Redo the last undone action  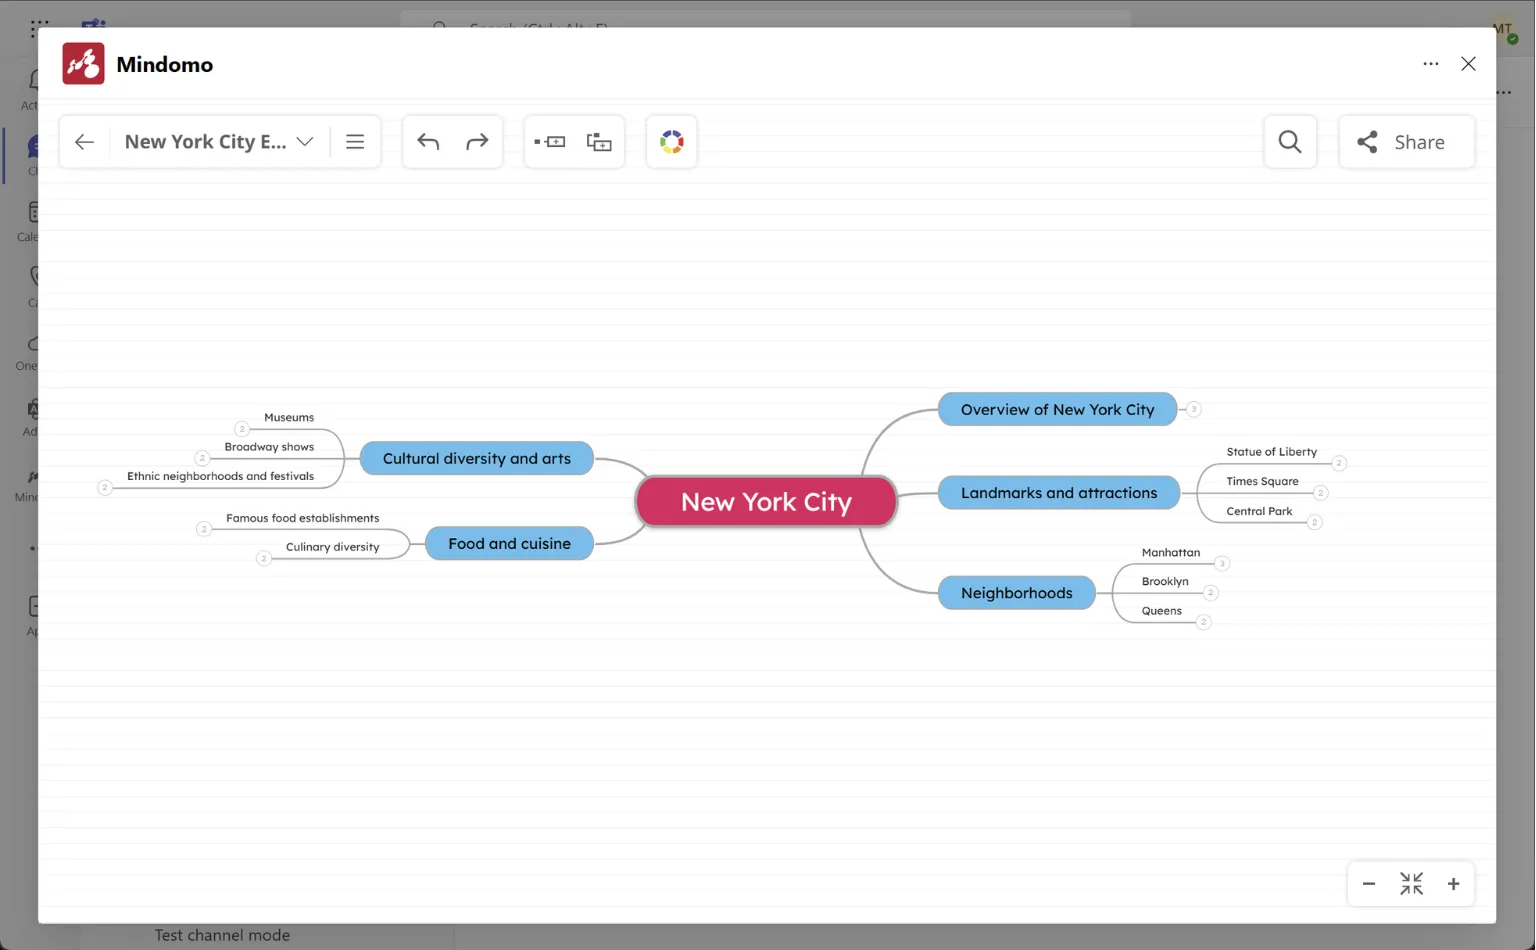pos(477,142)
